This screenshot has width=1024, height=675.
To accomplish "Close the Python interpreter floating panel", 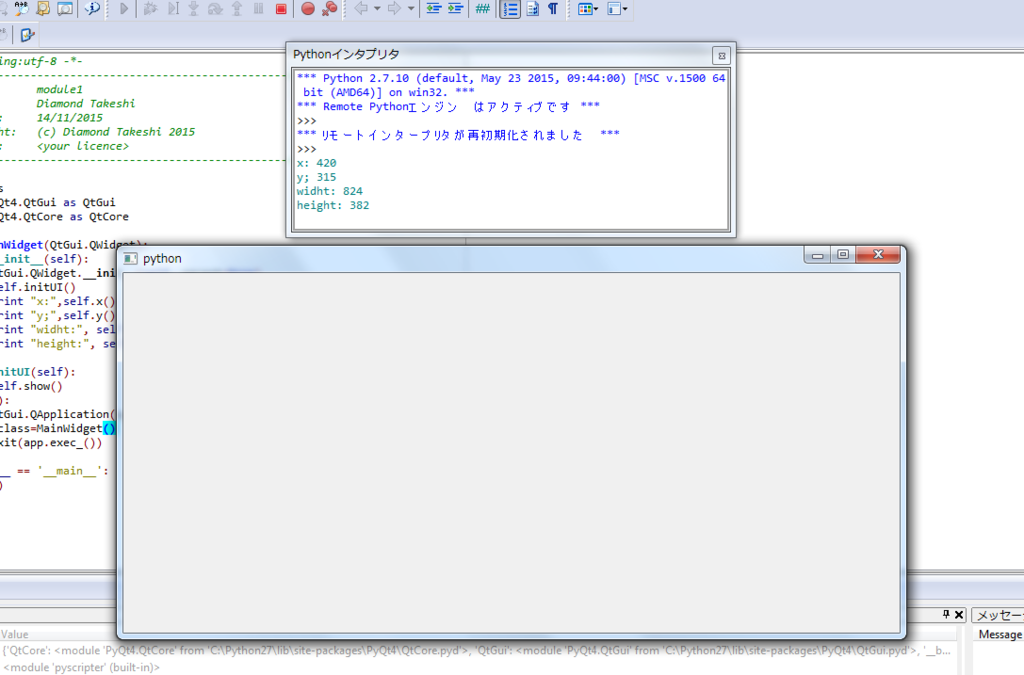I will pyautogui.click(x=722, y=55).
